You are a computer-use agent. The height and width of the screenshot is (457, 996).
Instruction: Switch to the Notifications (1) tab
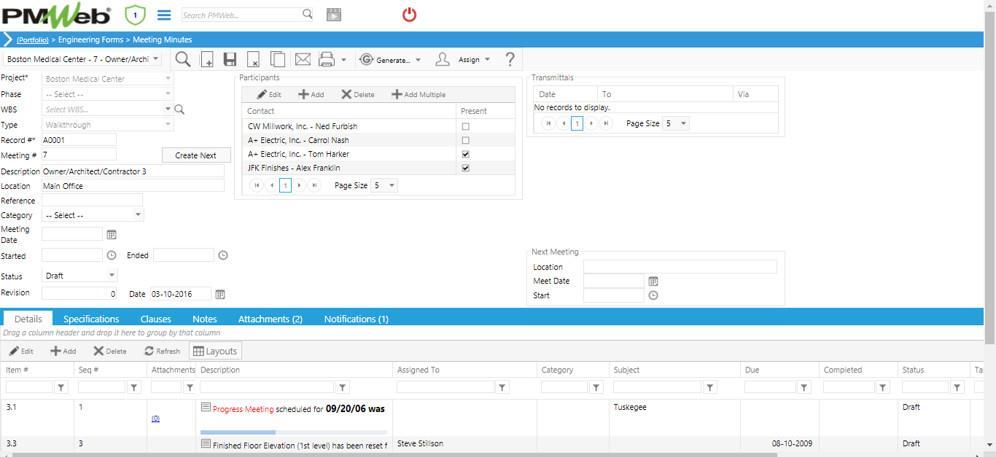click(356, 319)
